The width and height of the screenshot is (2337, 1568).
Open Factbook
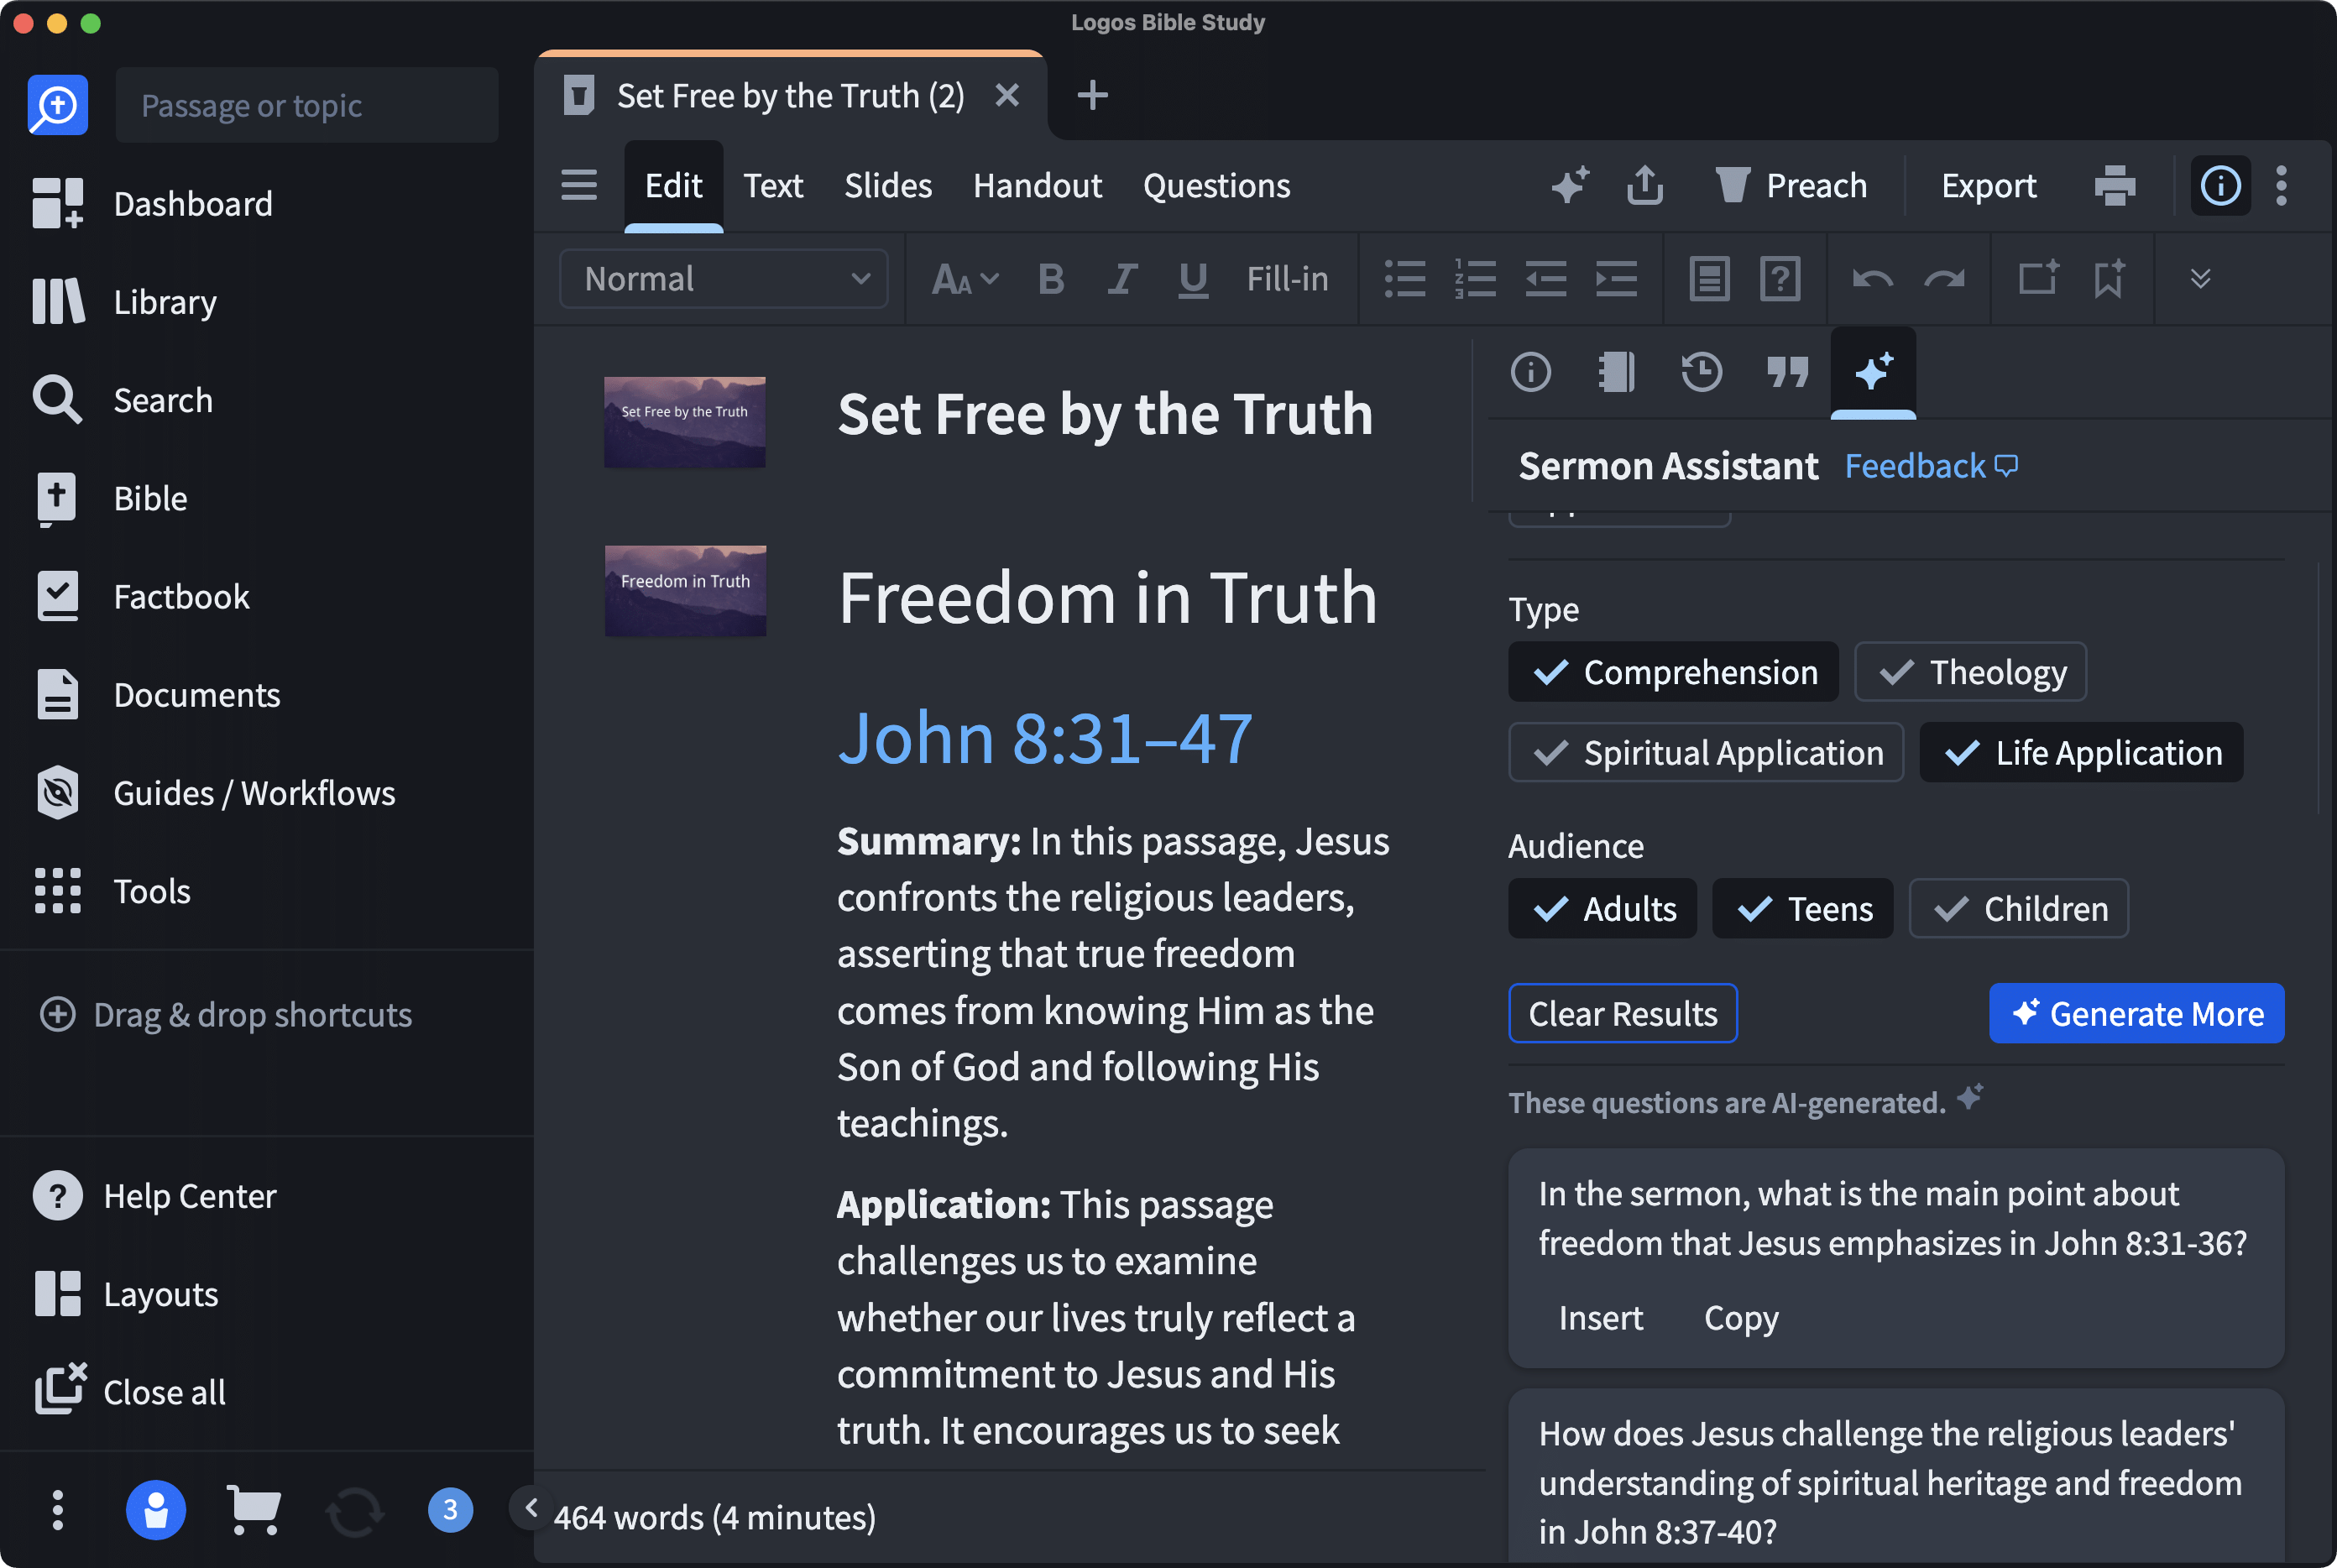(x=141, y=596)
